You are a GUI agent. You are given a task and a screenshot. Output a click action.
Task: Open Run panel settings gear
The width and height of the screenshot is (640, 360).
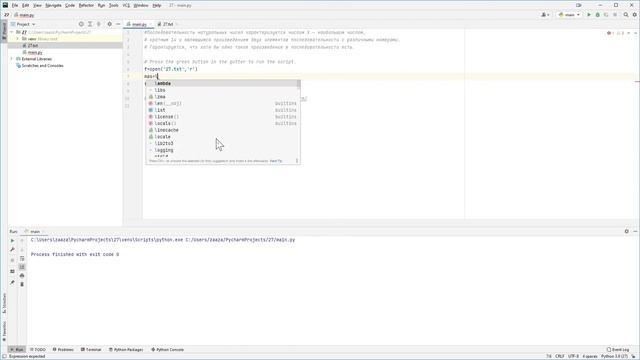pos(627,231)
